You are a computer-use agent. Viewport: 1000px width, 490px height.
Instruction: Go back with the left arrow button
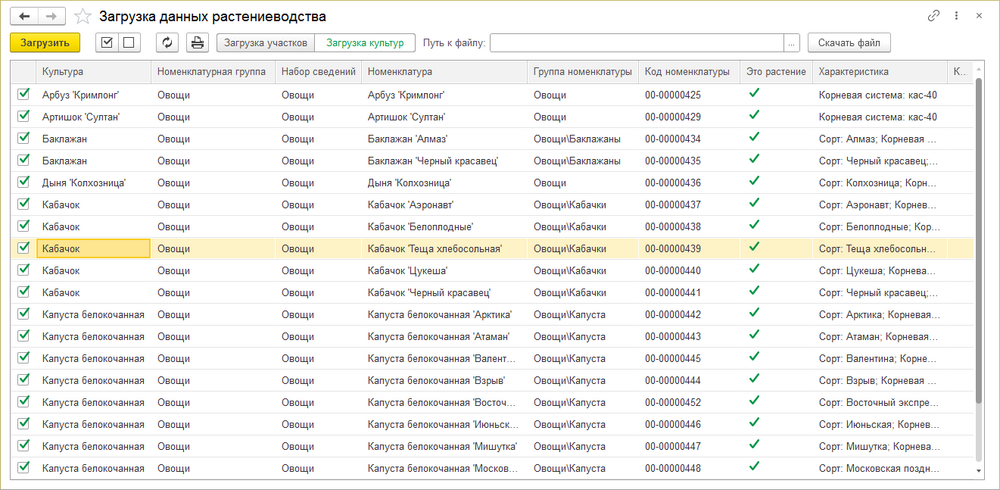[26, 17]
